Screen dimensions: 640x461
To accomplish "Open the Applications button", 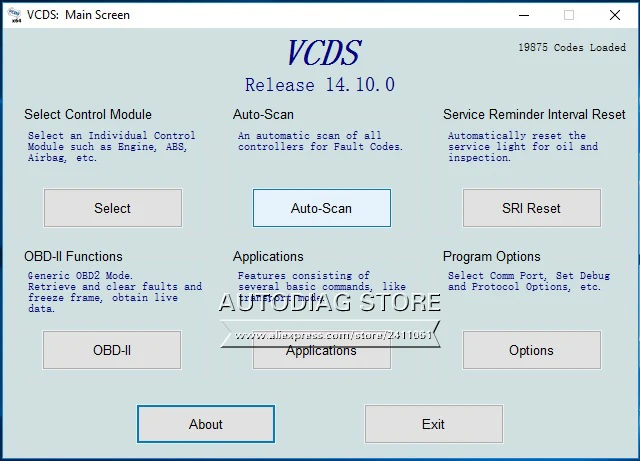I will (322, 350).
